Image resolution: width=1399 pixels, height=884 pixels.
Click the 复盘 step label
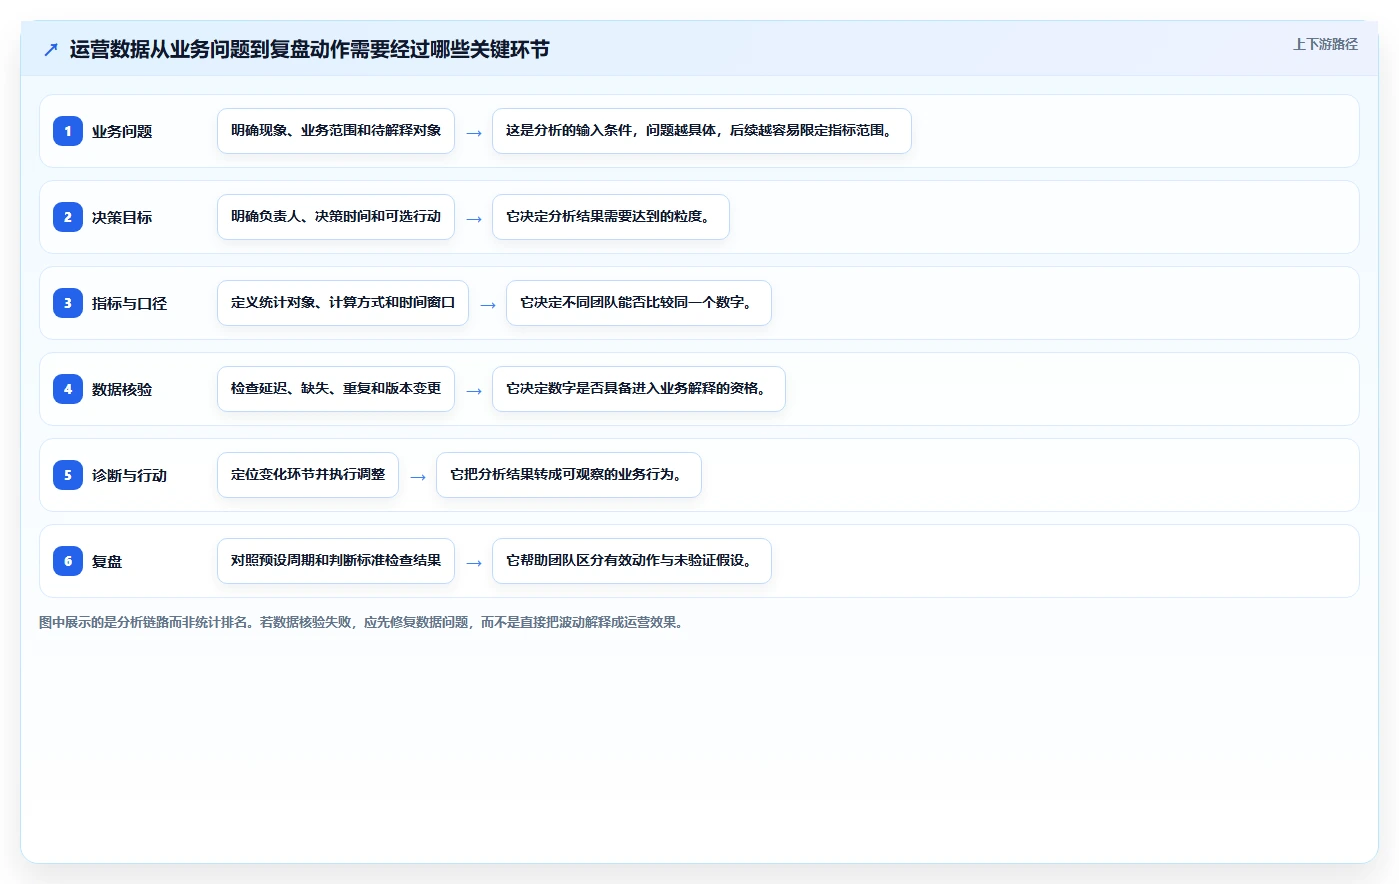(107, 562)
